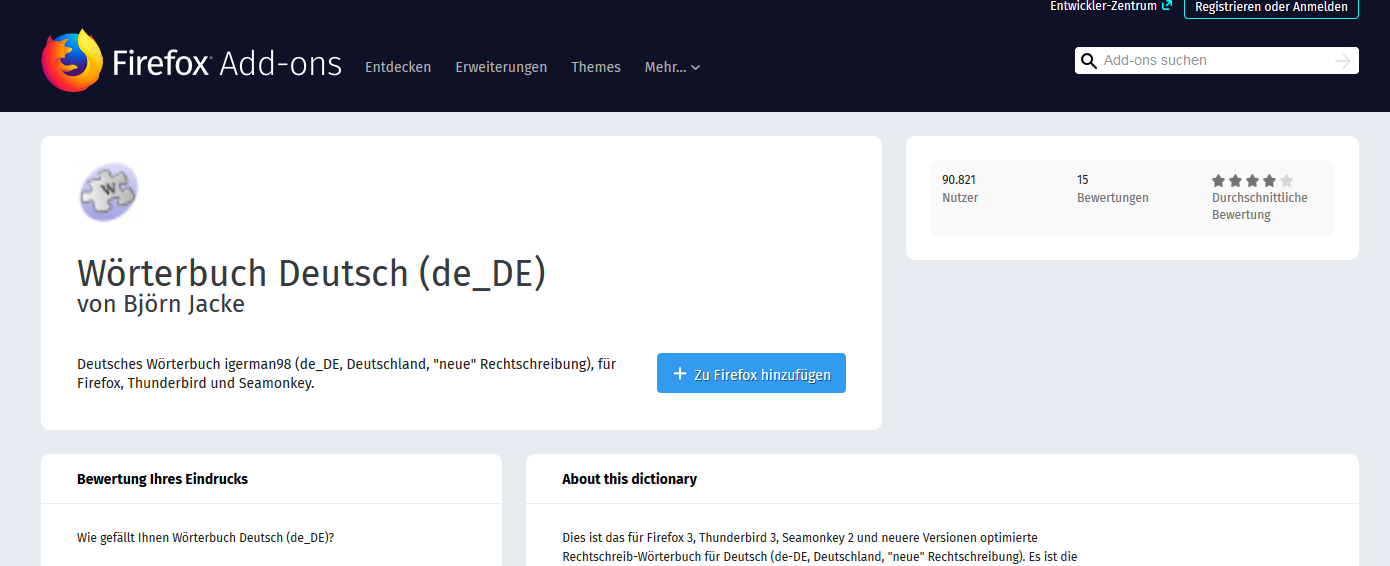
Task: Click the Bewertung Ihres Eindrucks heading
Action: click(162, 479)
